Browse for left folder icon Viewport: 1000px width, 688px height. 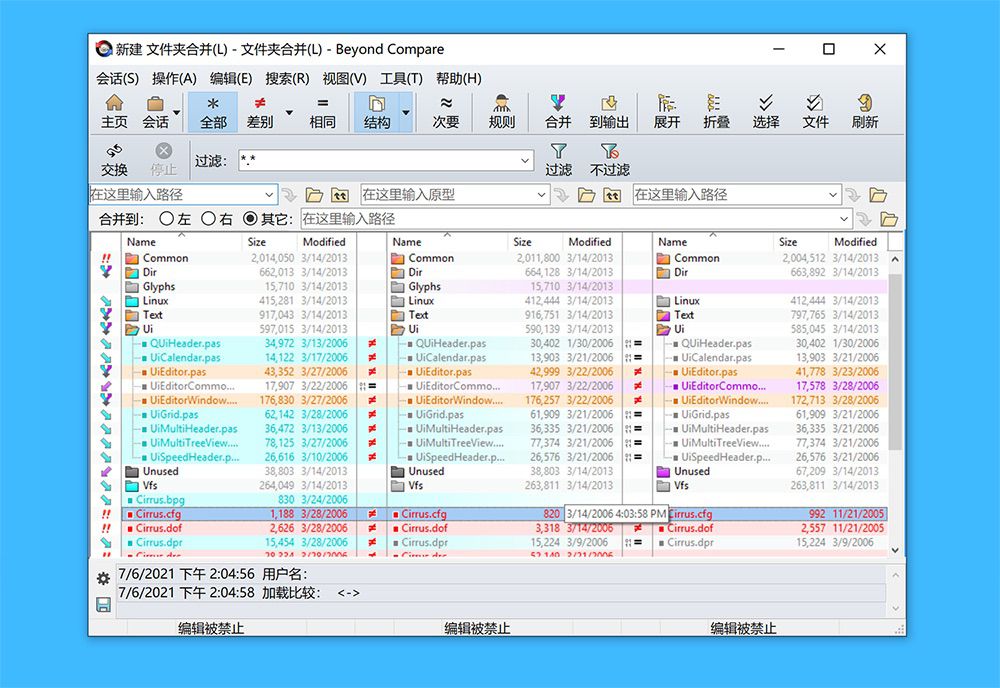click(x=314, y=194)
